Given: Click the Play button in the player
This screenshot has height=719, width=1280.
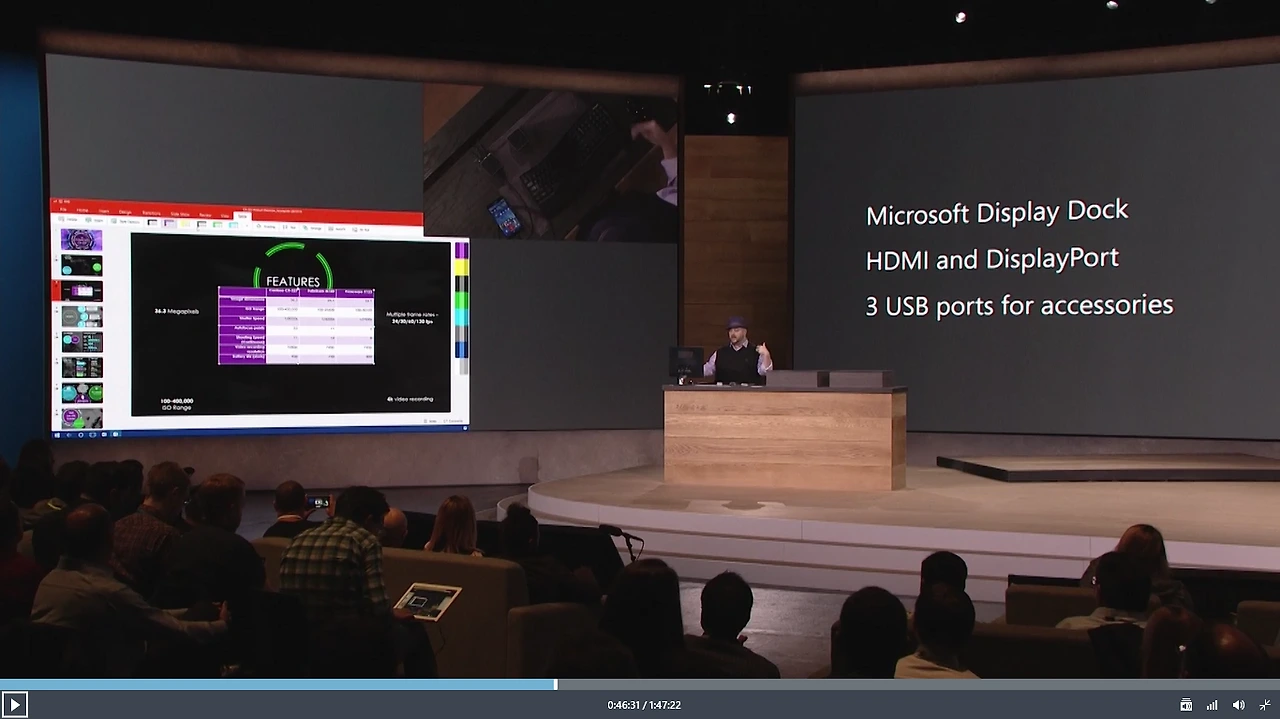Looking at the screenshot, I should (x=14, y=705).
